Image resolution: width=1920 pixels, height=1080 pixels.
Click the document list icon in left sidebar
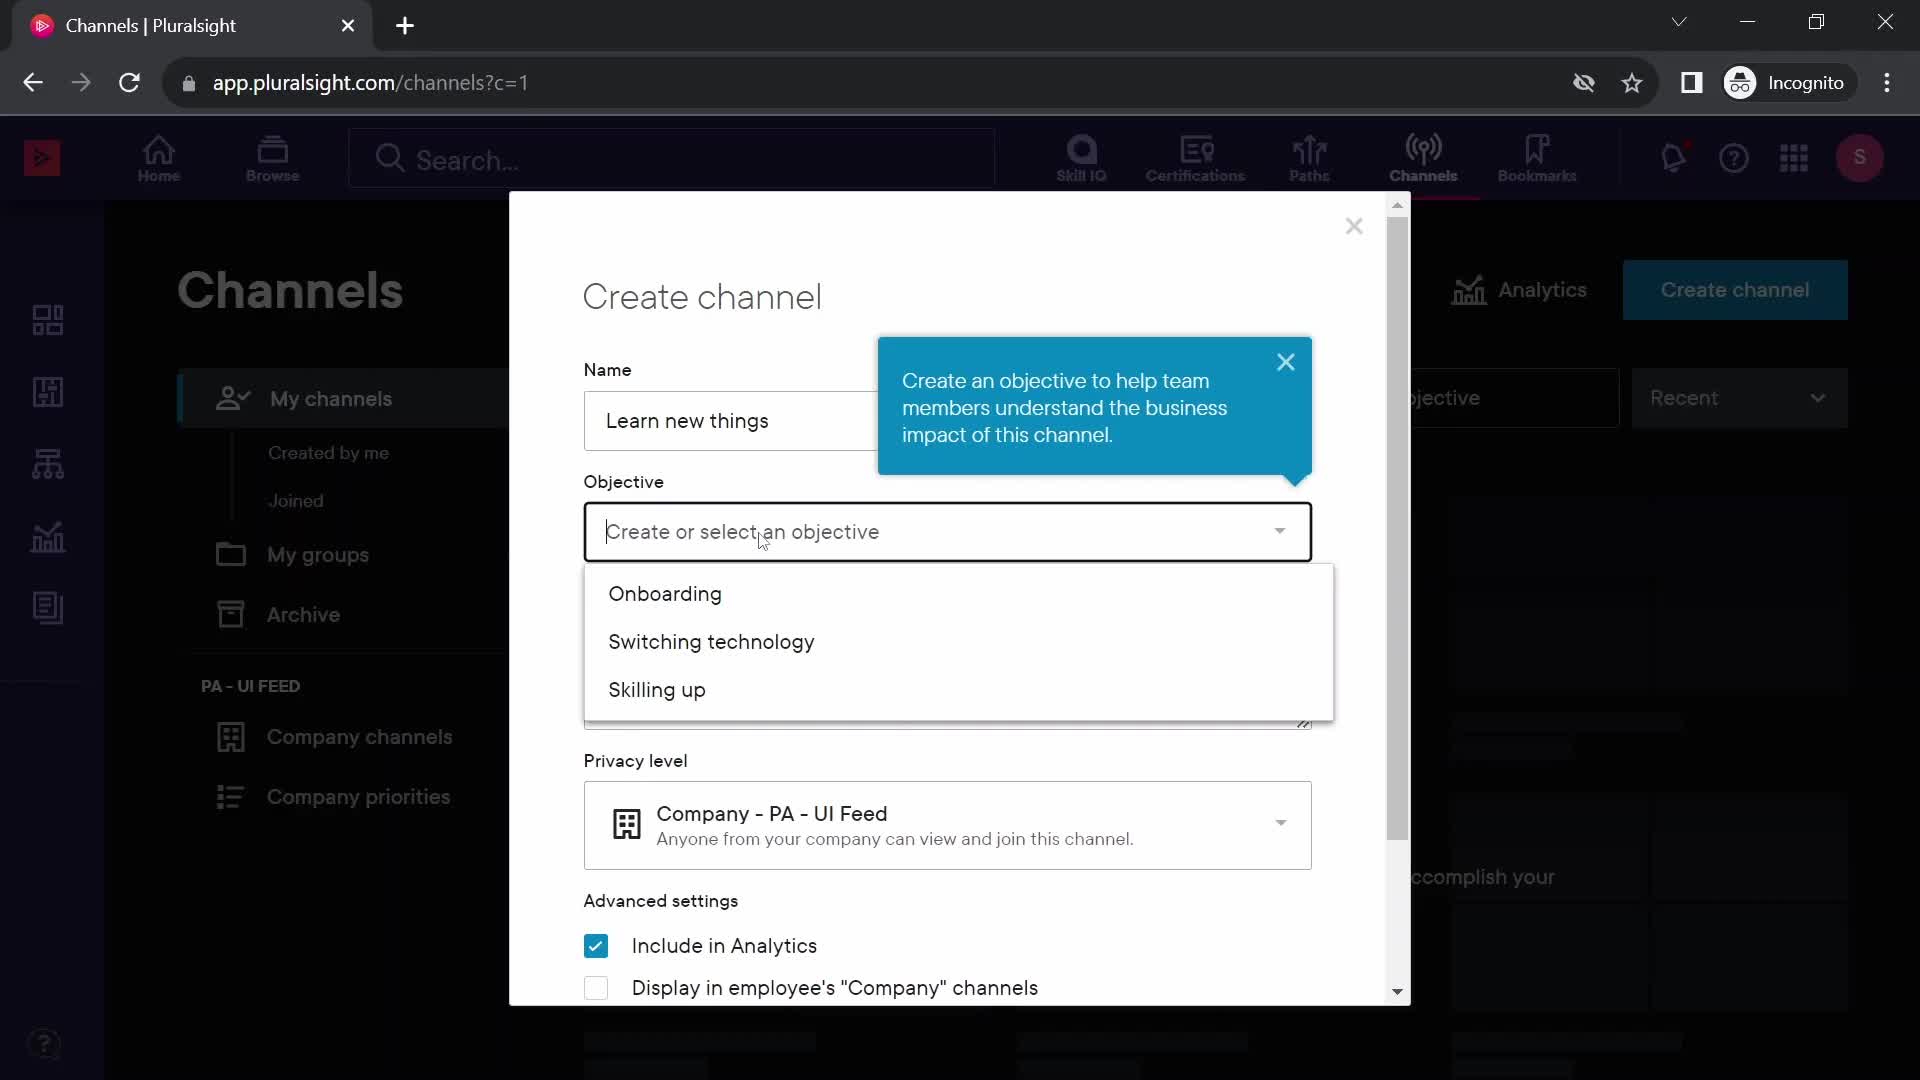[48, 608]
